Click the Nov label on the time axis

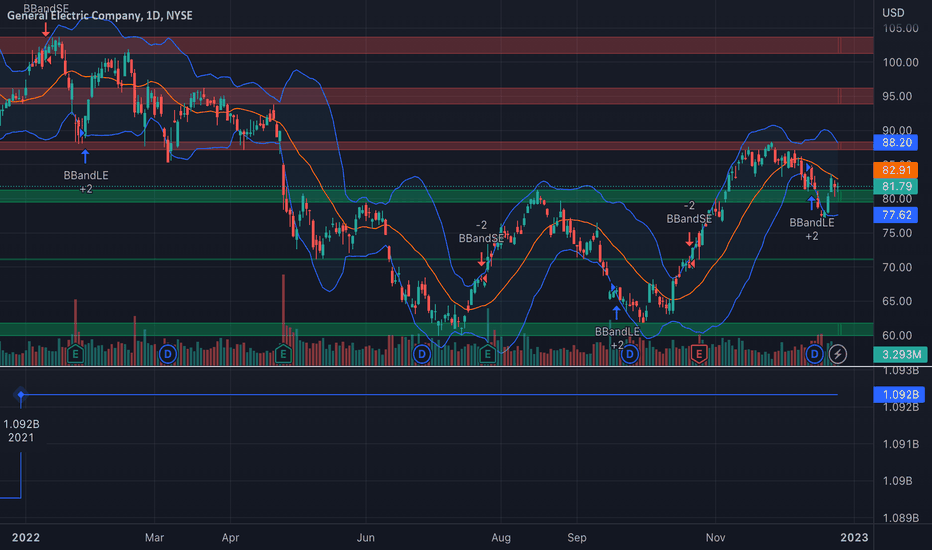tap(715, 538)
